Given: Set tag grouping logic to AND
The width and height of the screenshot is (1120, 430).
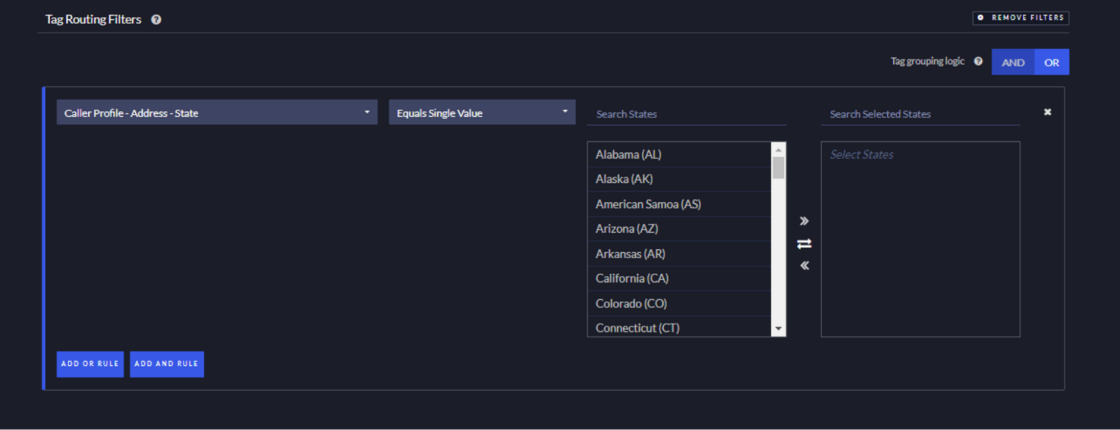Looking at the screenshot, I should click(1013, 62).
